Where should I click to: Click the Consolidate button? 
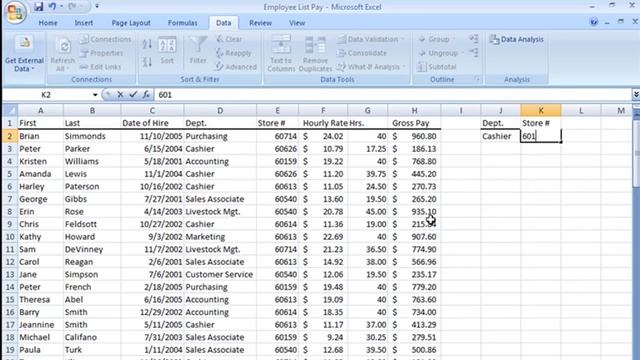click(362, 53)
